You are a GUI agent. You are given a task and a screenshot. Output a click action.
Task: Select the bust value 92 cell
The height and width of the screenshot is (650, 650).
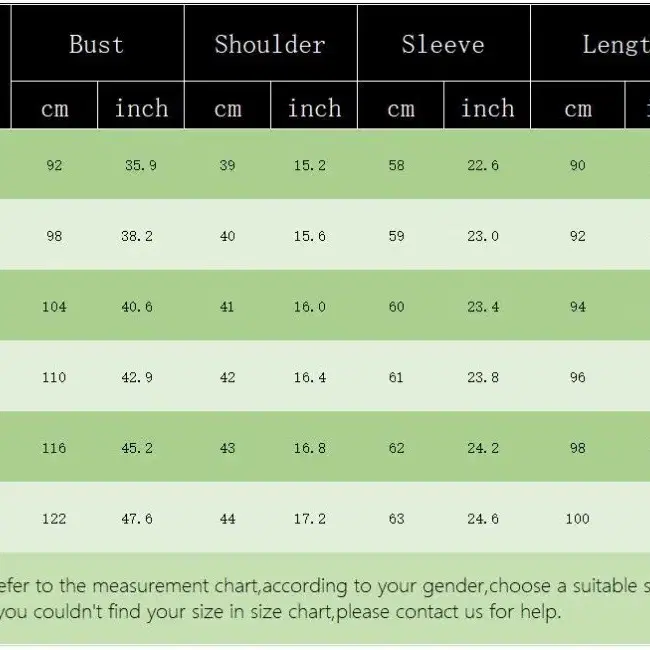coord(54,165)
